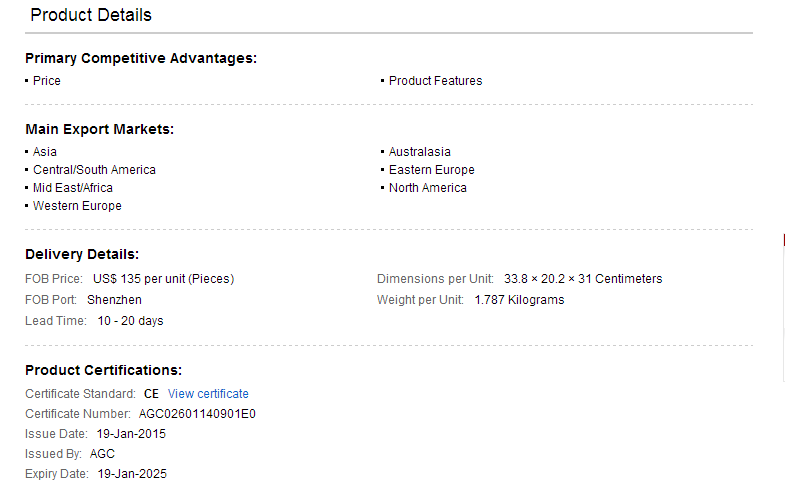Click the Product Details heading
The width and height of the screenshot is (785, 501).
coord(91,15)
